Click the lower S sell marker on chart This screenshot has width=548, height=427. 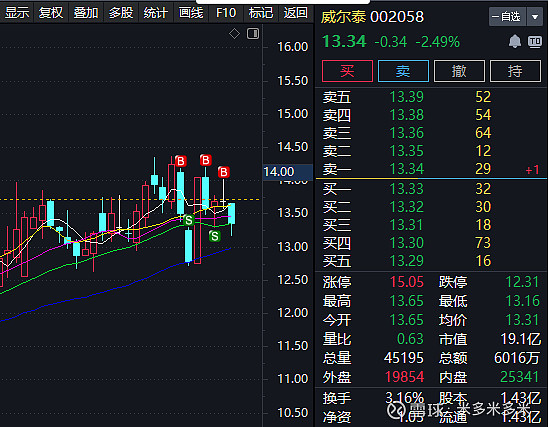tap(215, 237)
